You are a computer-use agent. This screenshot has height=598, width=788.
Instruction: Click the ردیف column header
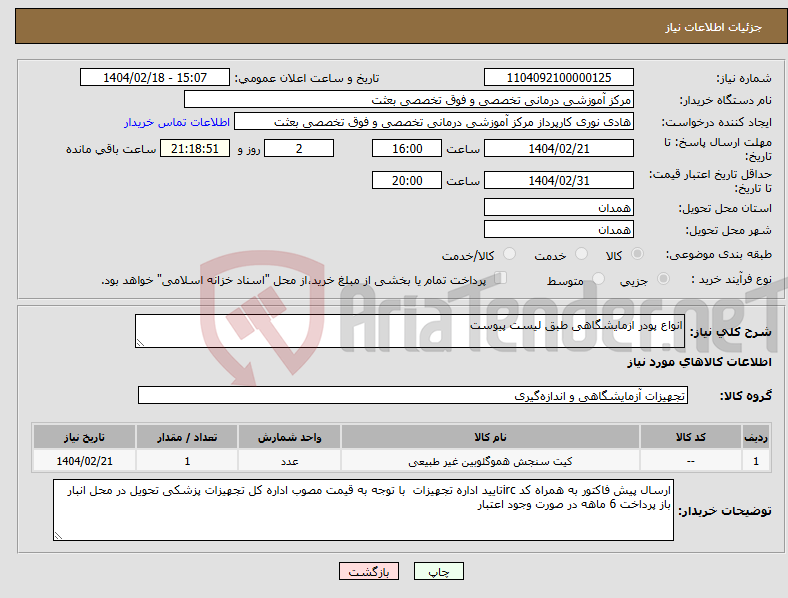(x=756, y=437)
